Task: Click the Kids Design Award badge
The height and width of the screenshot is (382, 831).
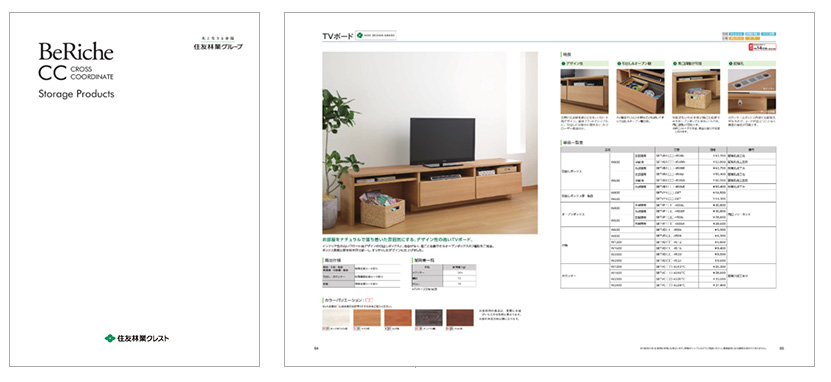Action: (376, 35)
